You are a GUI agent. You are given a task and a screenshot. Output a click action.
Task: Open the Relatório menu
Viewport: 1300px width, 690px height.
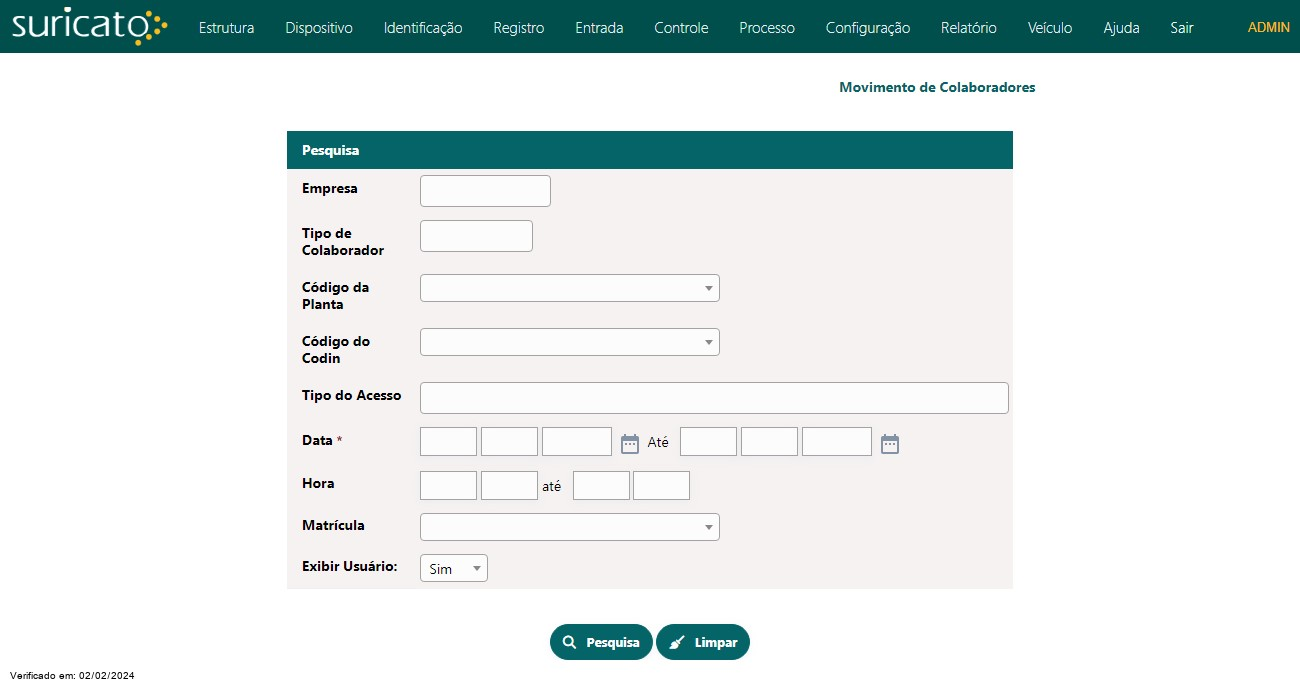pyautogui.click(x=968, y=28)
